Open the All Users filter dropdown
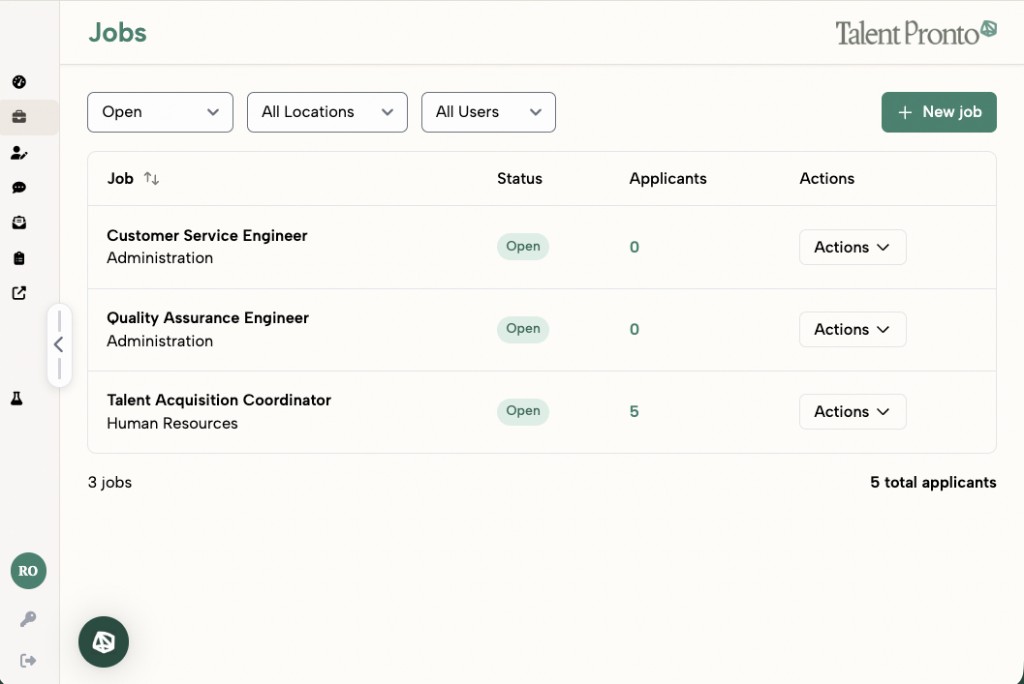This screenshot has height=684, width=1024. coord(488,112)
